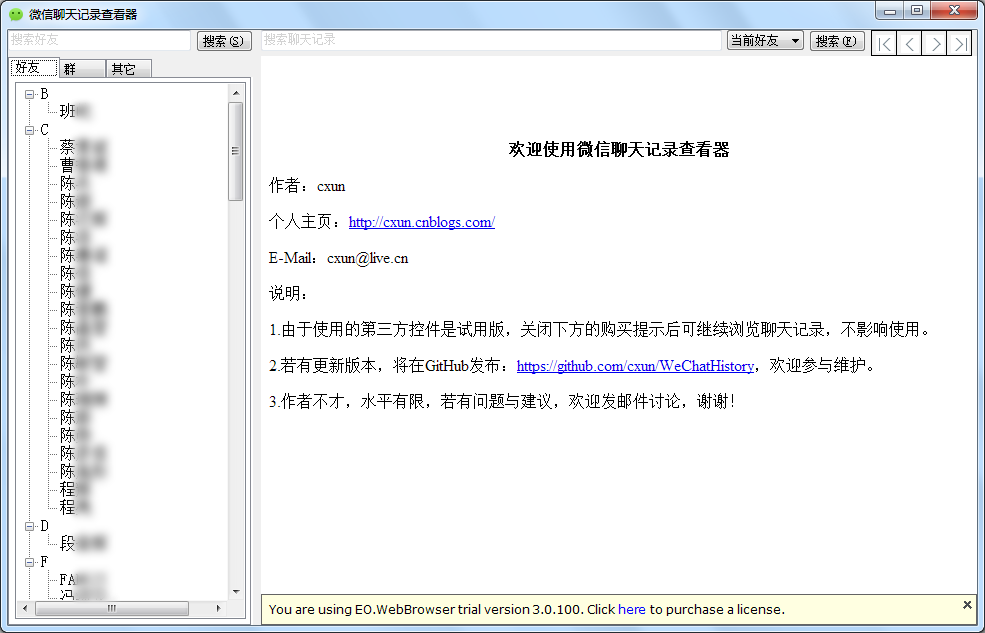
Task: Open the GitHub WeChatHistory repository link
Action: click(x=635, y=365)
